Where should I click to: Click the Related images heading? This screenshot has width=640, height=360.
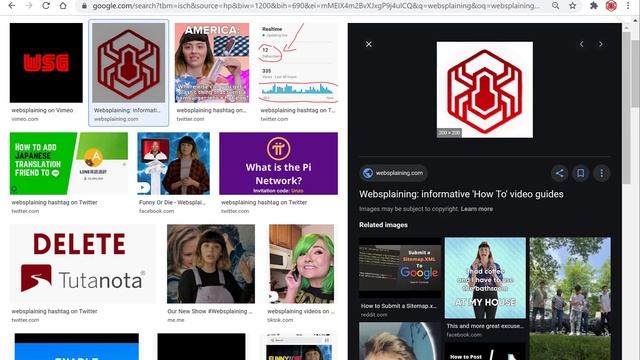383,225
